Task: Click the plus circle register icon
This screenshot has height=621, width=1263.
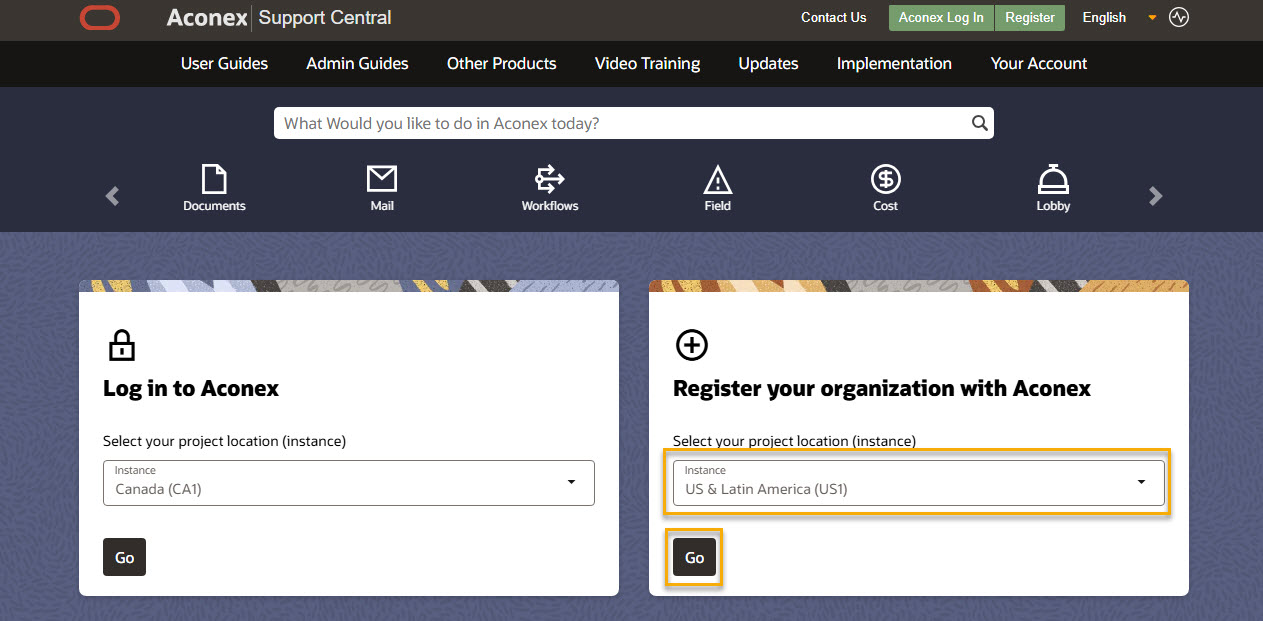Action: pyautogui.click(x=692, y=346)
